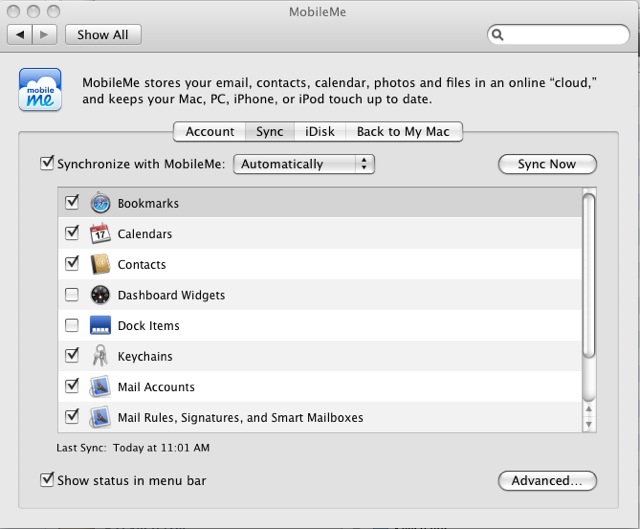Uncheck the Bookmarks sync checkbox
Image resolution: width=640 pixels, height=529 pixels.
click(x=72, y=202)
